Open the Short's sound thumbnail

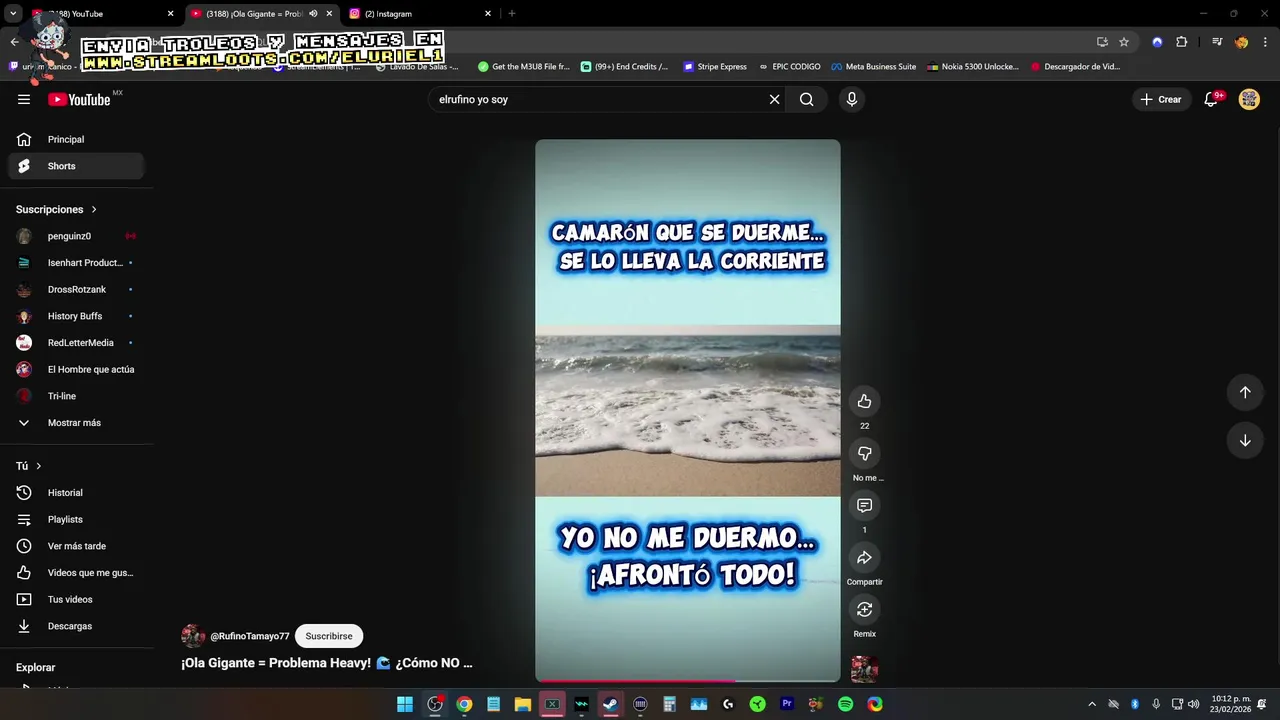click(864, 669)
